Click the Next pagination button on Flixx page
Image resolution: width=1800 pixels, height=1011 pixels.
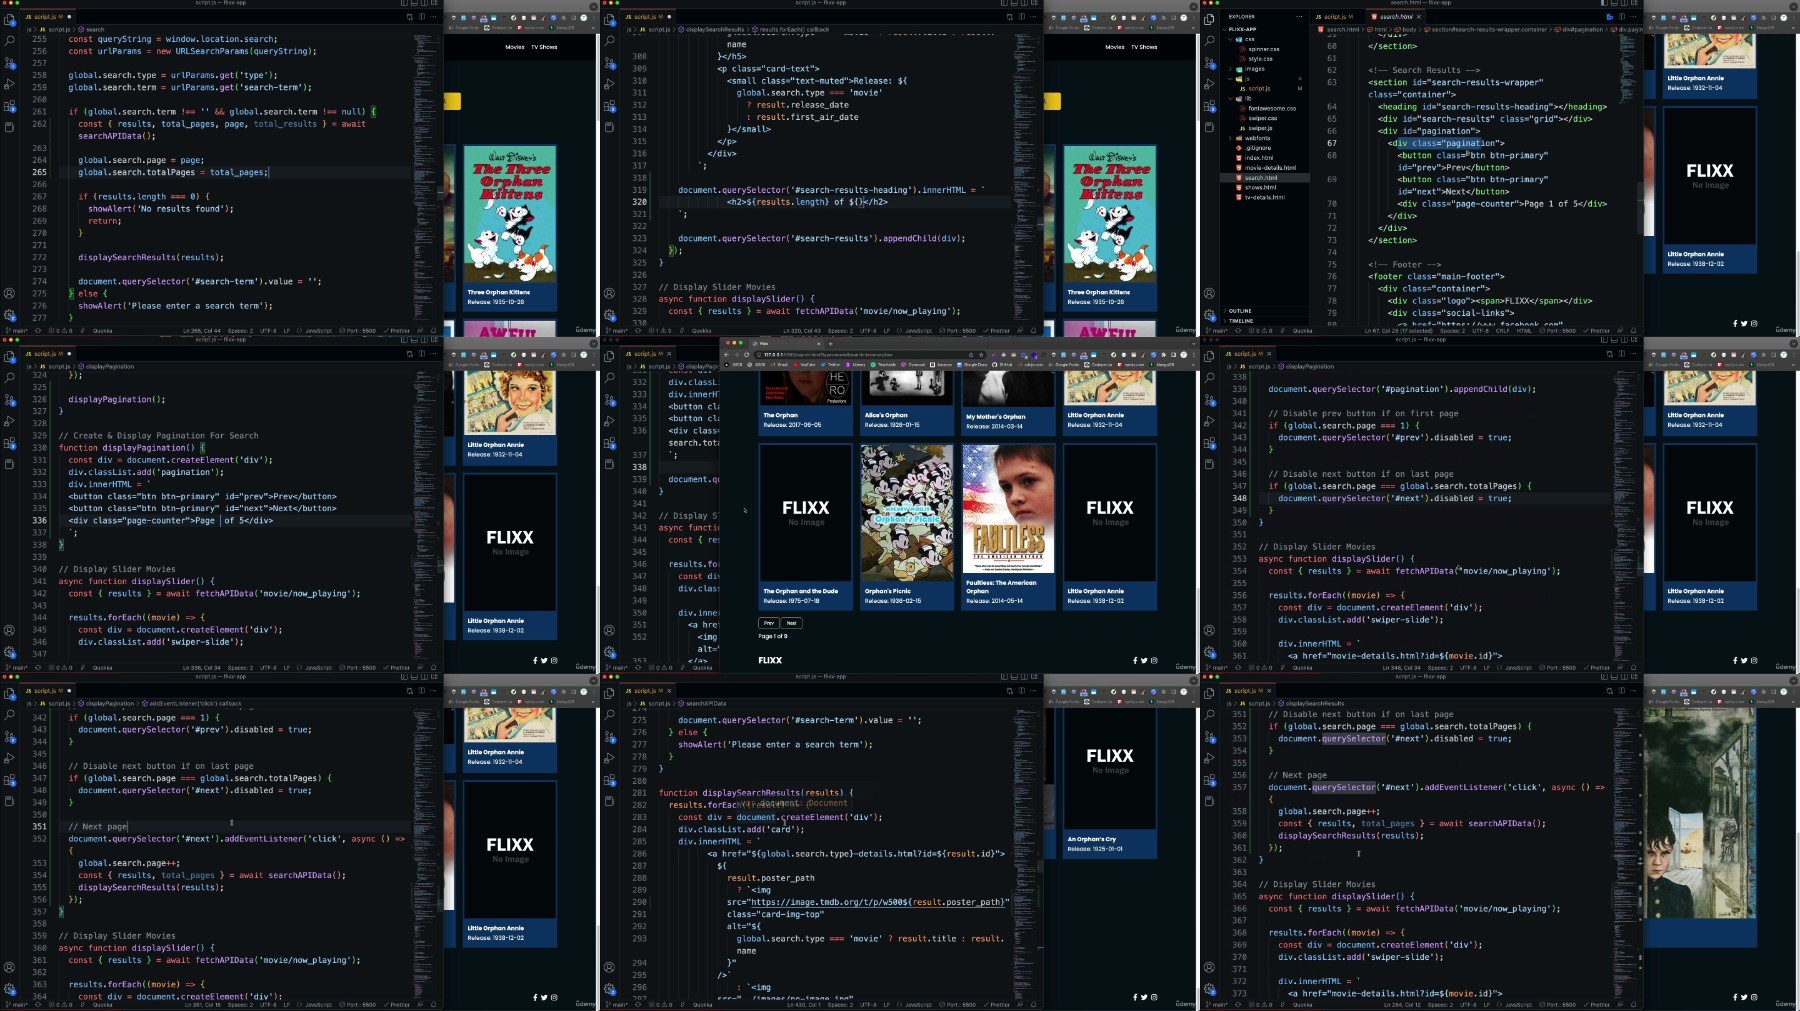pos(791,623)
